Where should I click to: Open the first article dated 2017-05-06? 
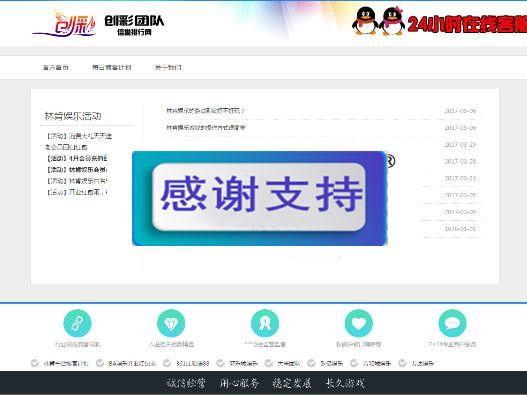click(205, 111)
